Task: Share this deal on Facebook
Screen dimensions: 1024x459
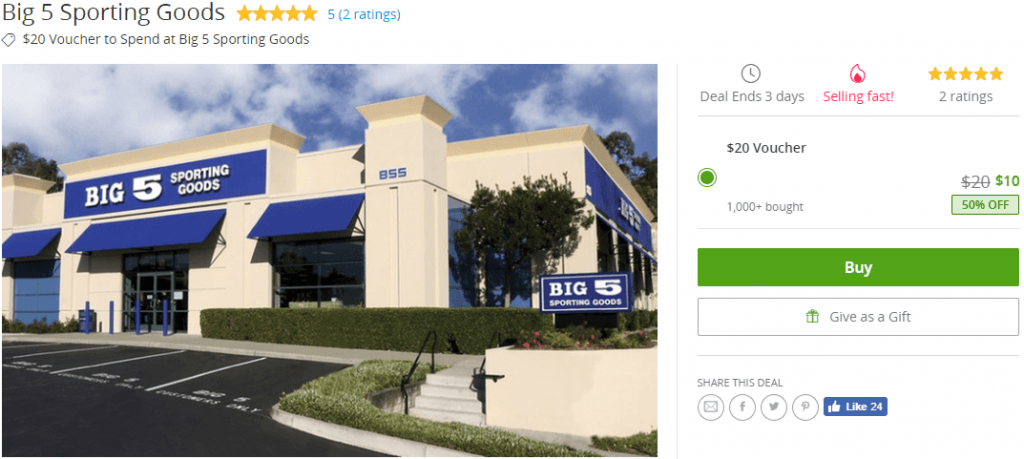Action: [742, 407]
